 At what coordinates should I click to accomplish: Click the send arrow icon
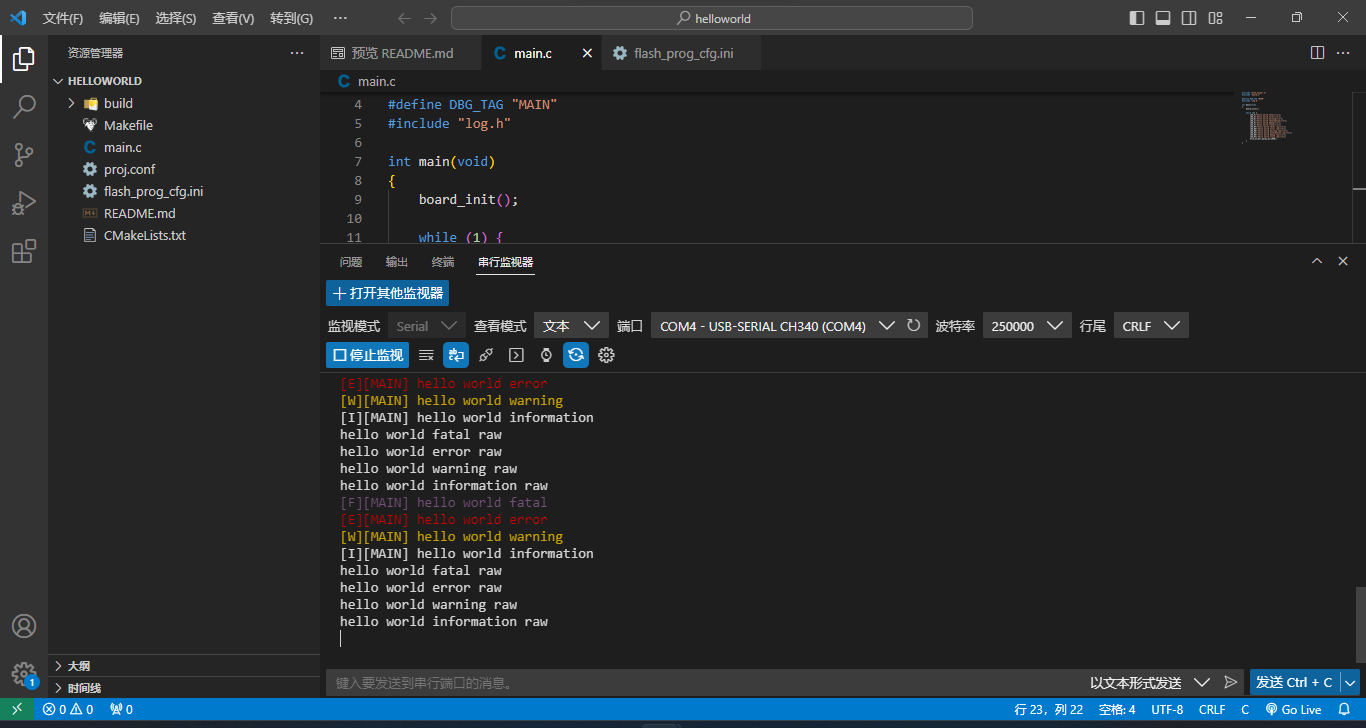[x=1231, y=682]
